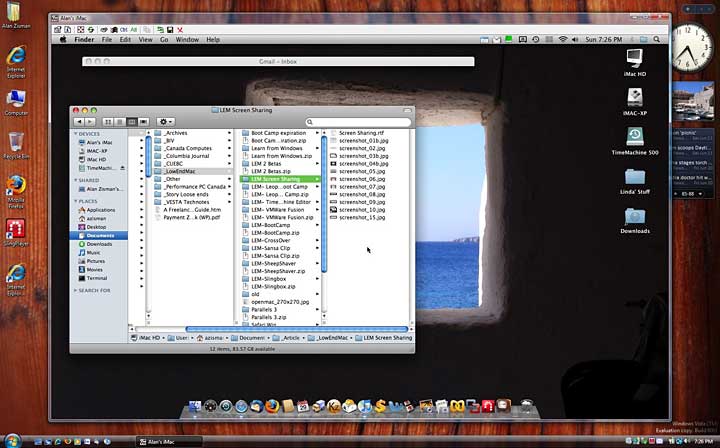Viewport: 720px width, 448px height.
Task: Open the File menu
Action: (107, 39)
